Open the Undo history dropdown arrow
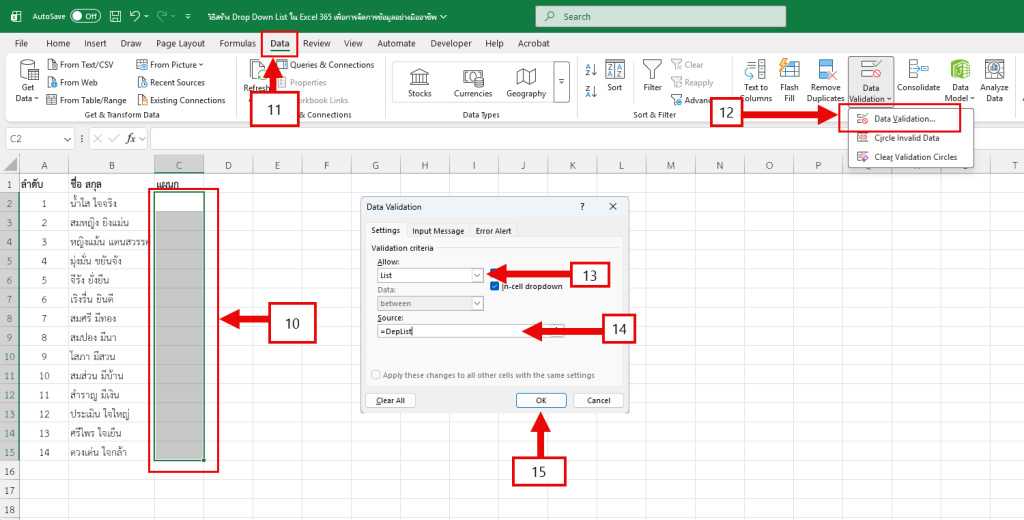 [147, 16]
